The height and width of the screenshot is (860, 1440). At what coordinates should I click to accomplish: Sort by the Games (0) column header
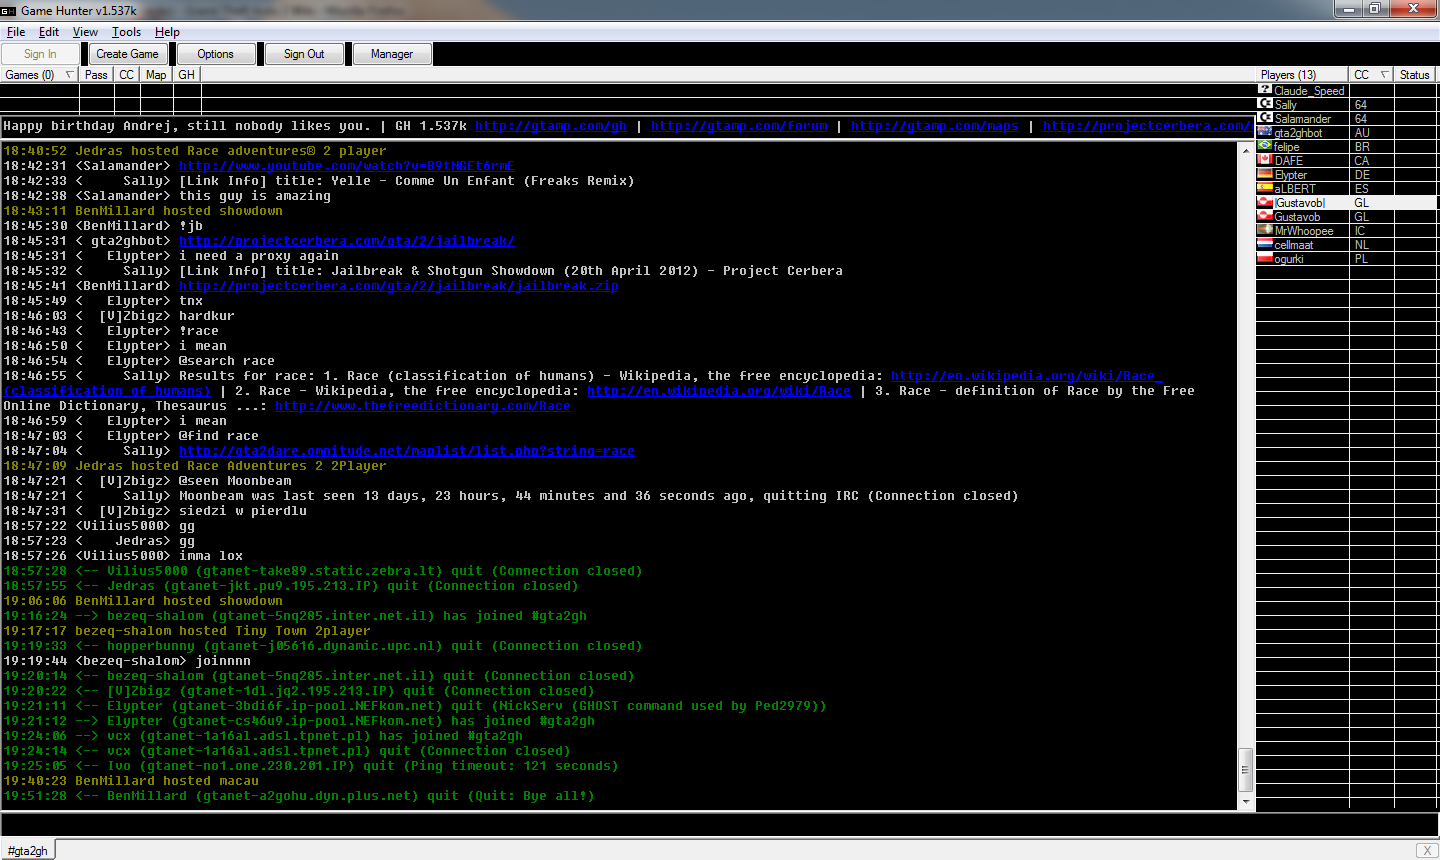40,75
